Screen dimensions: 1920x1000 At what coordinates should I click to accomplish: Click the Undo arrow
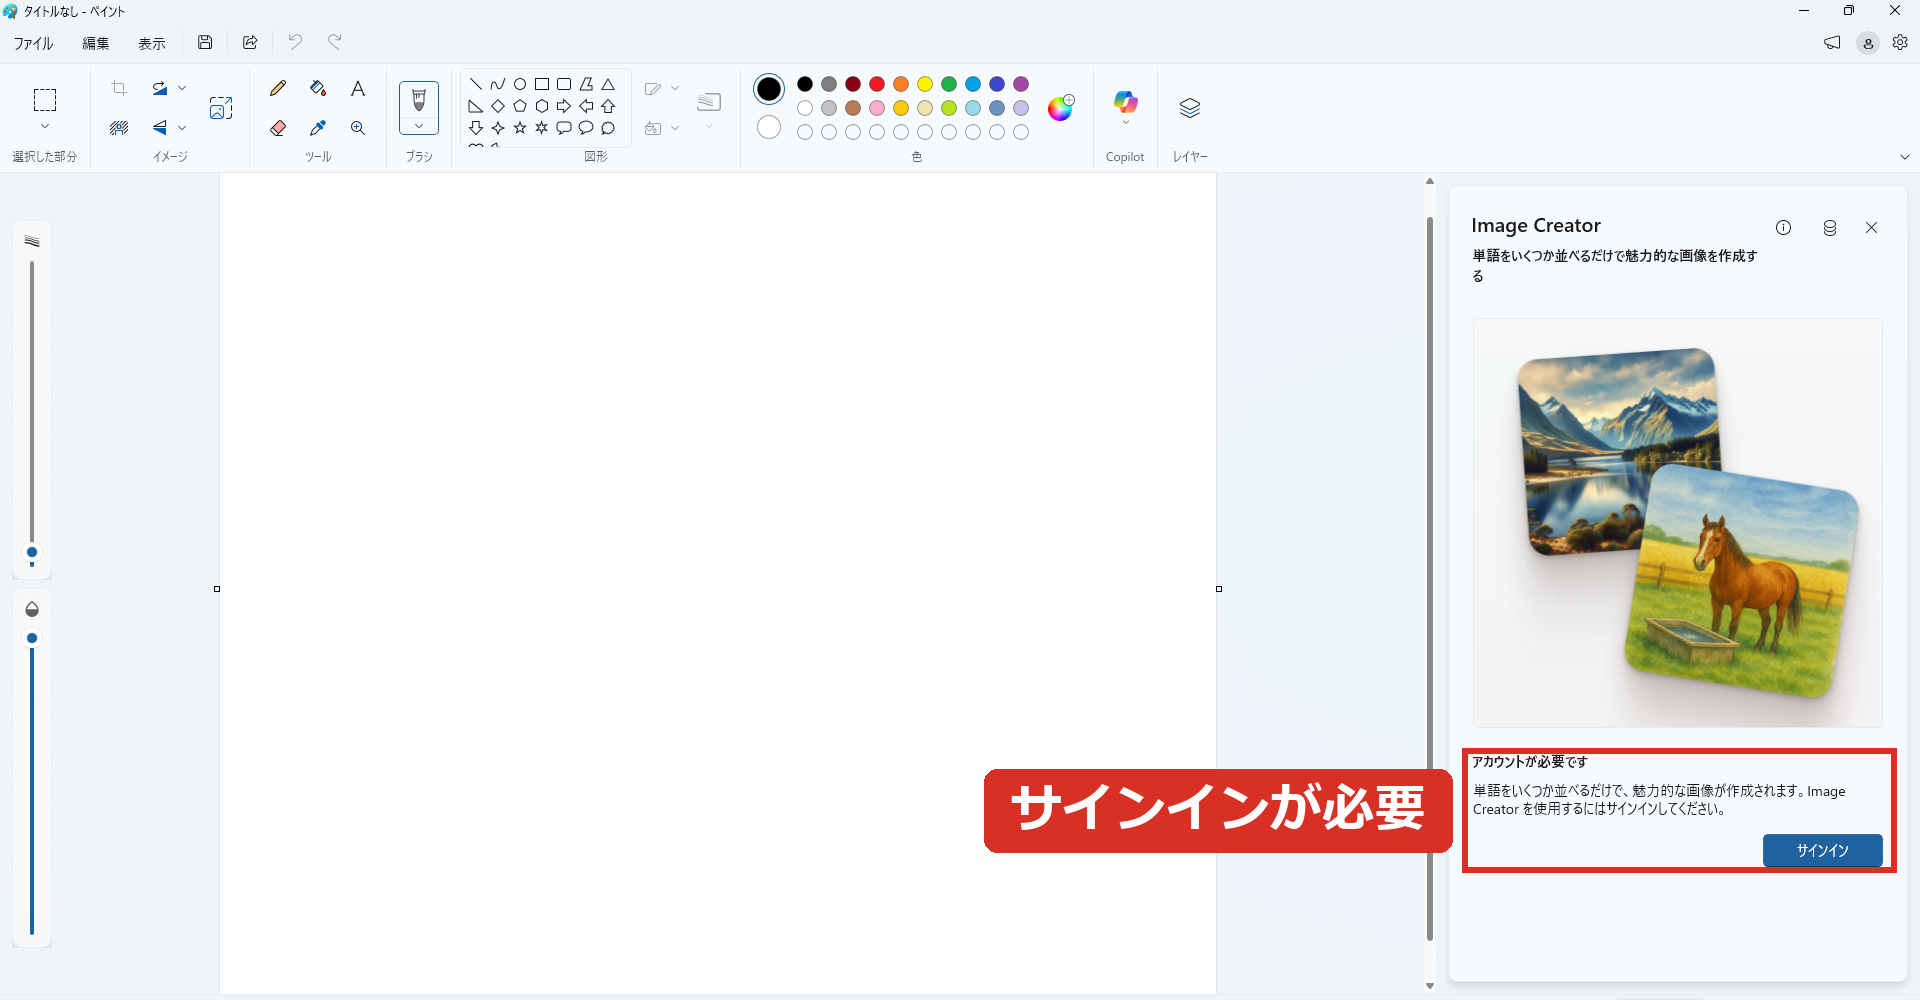point(295,42)
